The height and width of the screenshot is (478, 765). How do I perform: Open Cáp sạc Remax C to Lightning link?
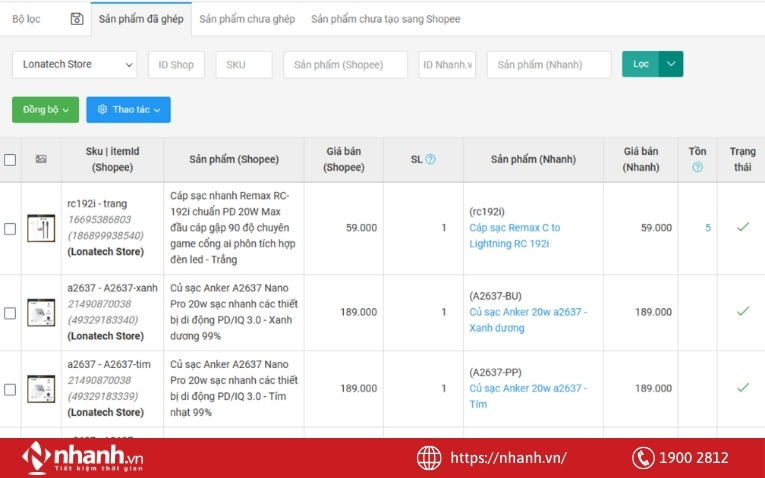tap(515, 236)
